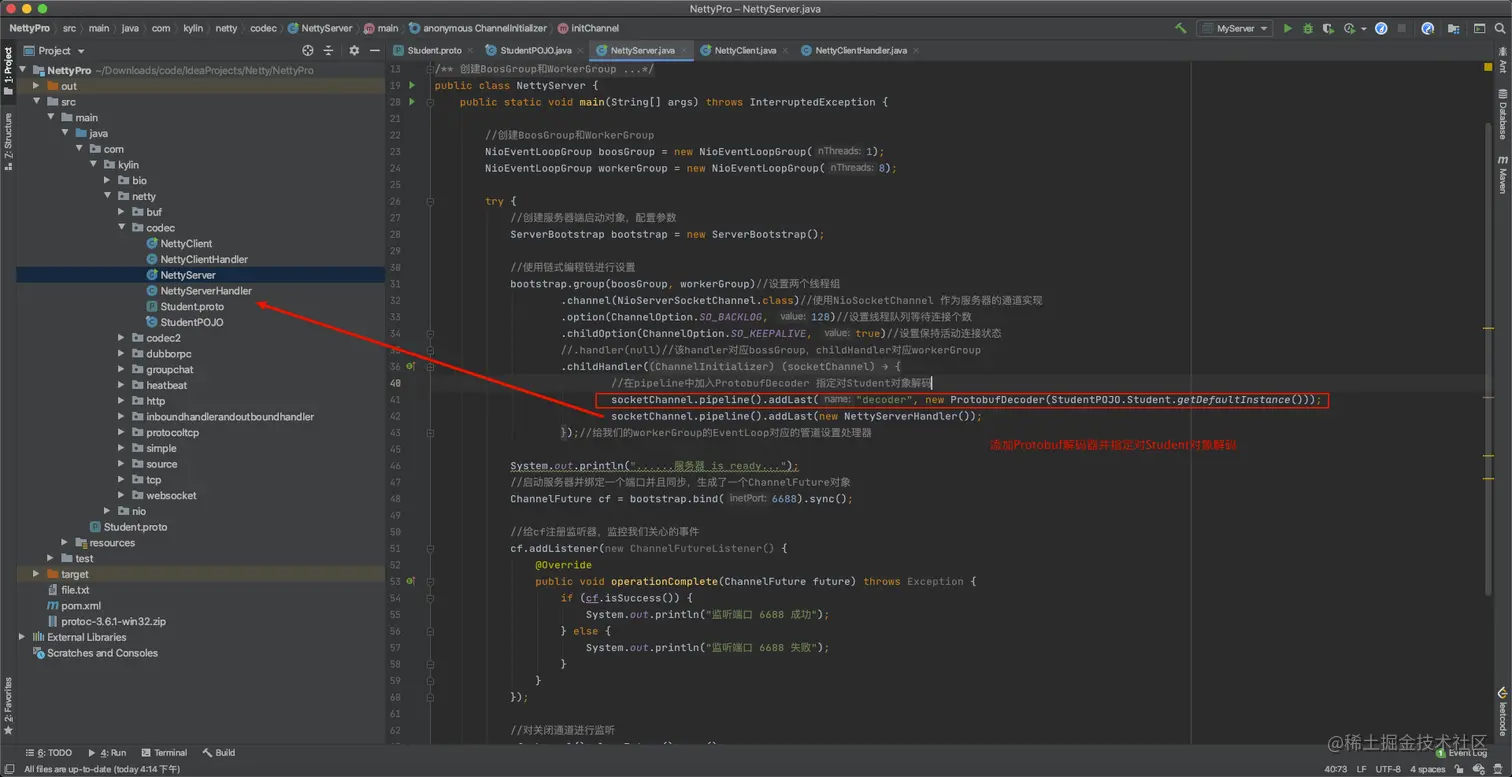Switch to the Student.proto editor tab
The height and width of the screenshot is (777, 1512).
pos(434,50)
